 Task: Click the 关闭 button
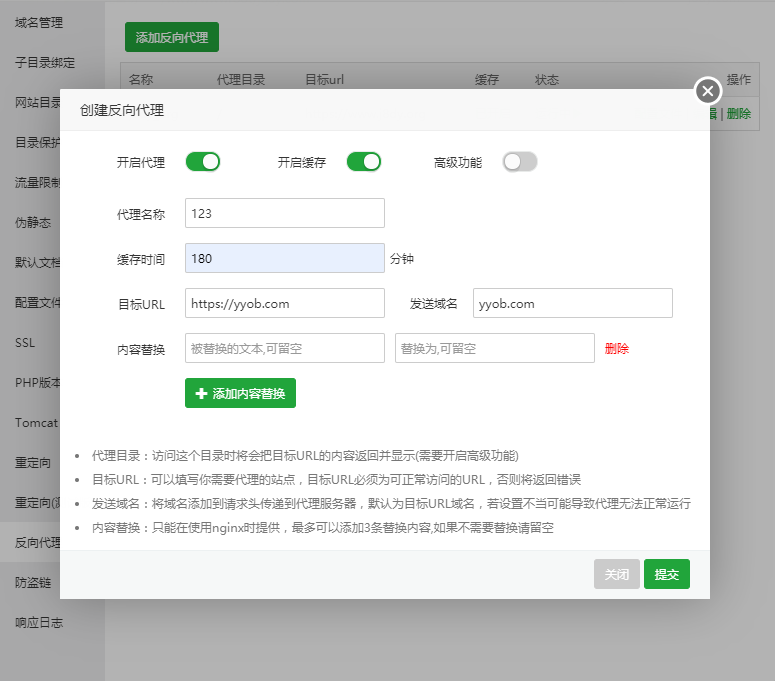point(617,574)
